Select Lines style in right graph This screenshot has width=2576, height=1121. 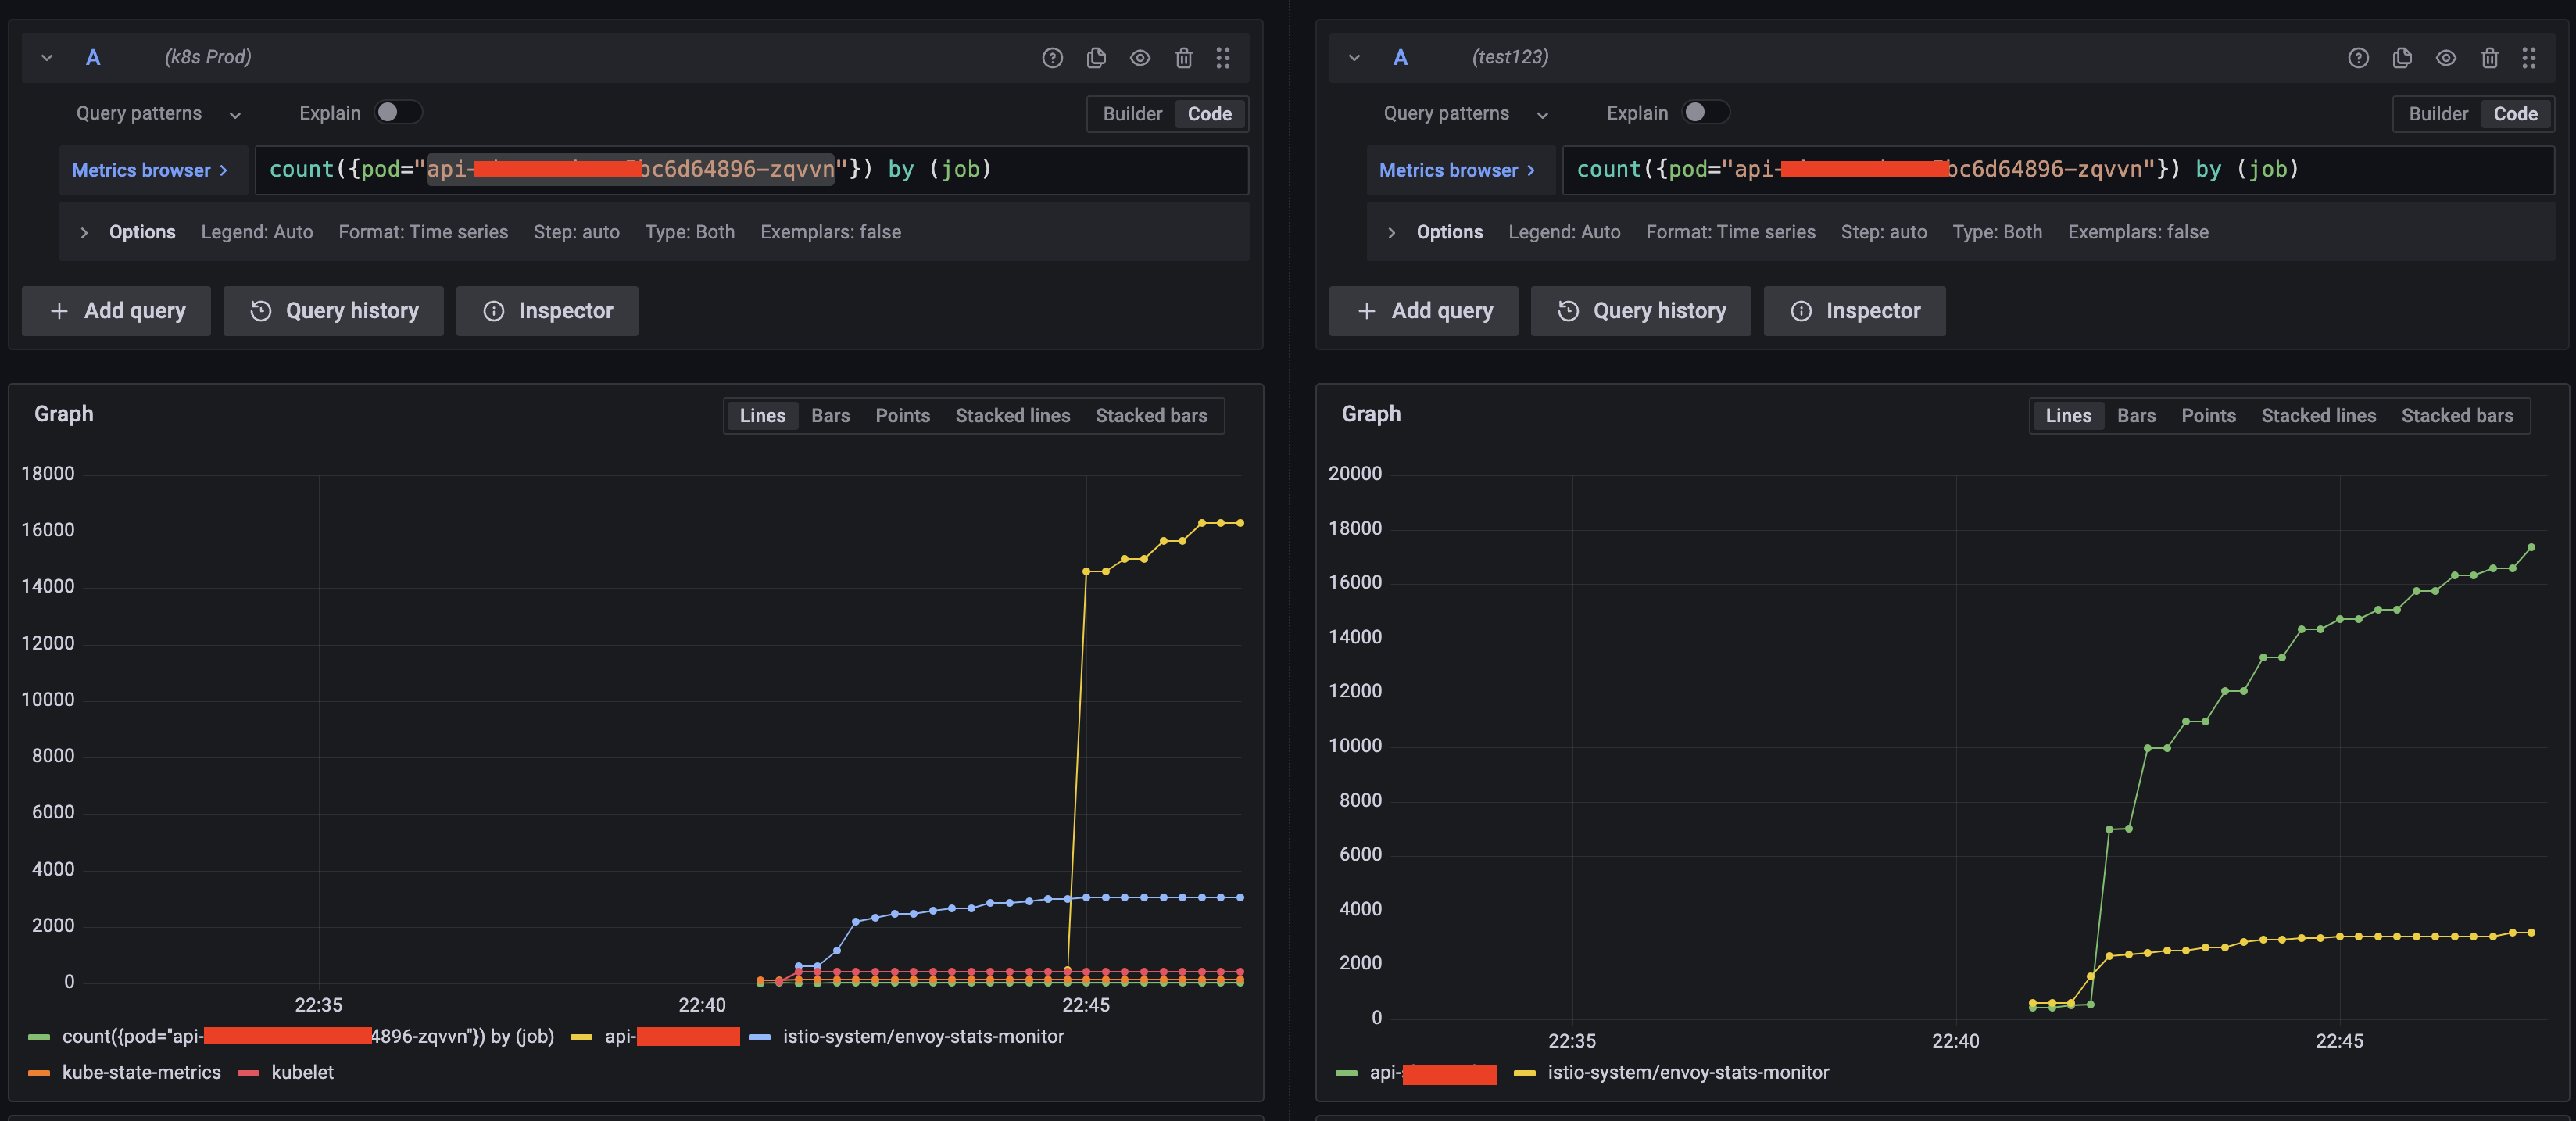click(x=2068, y=416)
